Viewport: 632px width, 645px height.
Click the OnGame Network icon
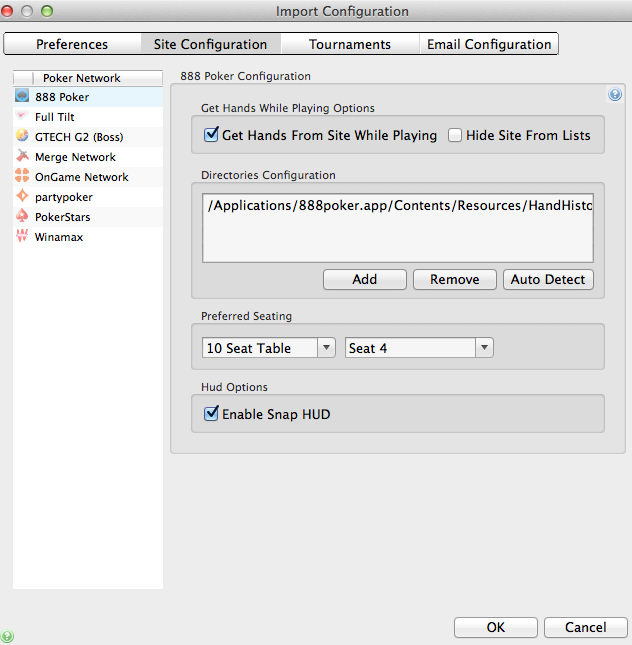point(22,175)
